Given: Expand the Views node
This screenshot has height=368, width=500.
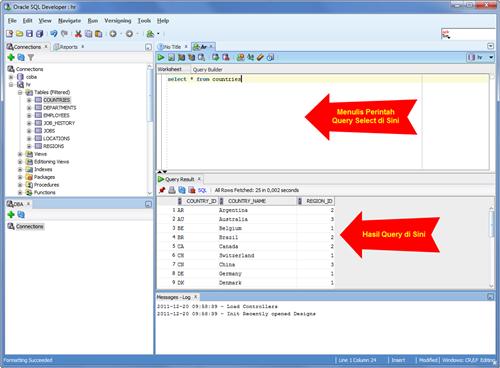Looking at the screenshot, I should tap(20, 154).
